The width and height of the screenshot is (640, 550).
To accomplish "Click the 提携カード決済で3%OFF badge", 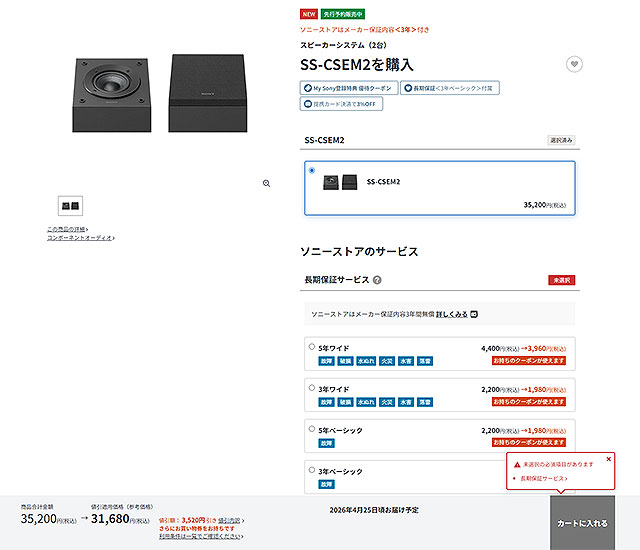I will 340,104.
